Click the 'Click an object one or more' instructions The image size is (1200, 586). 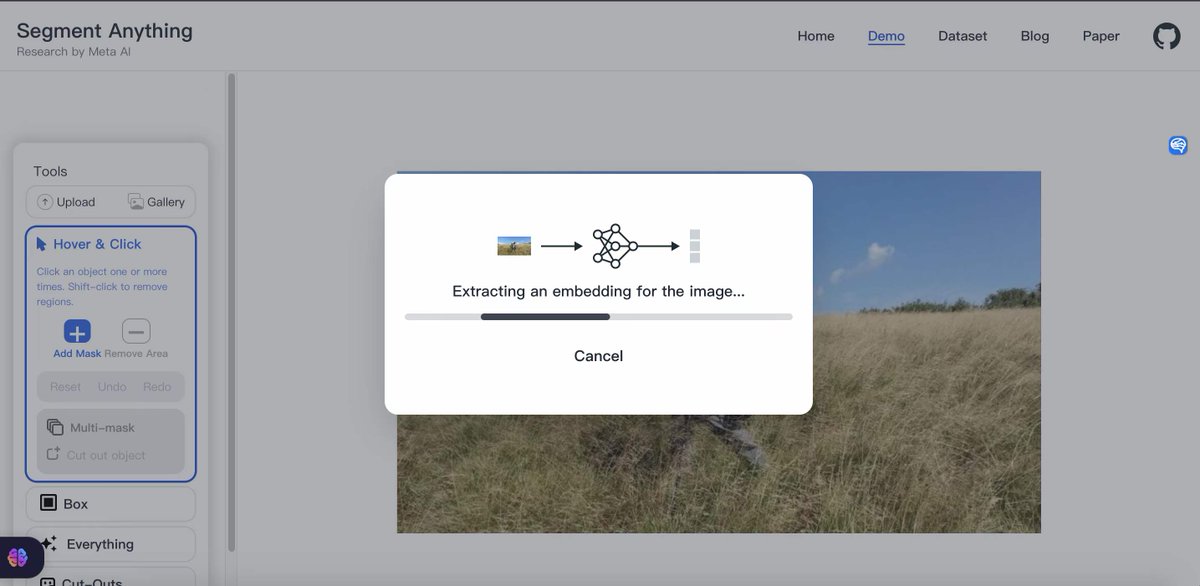tap(102, 286)
